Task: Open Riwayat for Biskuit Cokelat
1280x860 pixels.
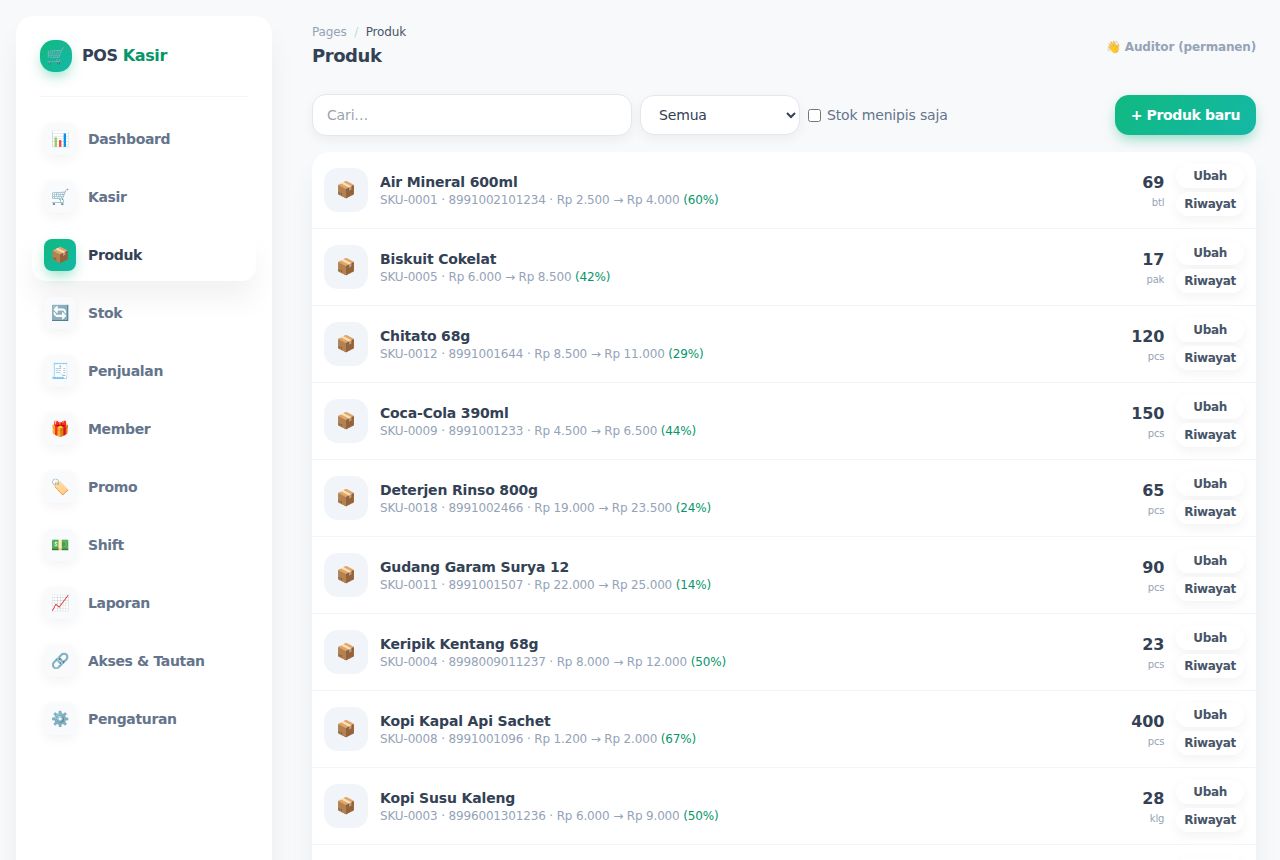Action: (1210, 281)
